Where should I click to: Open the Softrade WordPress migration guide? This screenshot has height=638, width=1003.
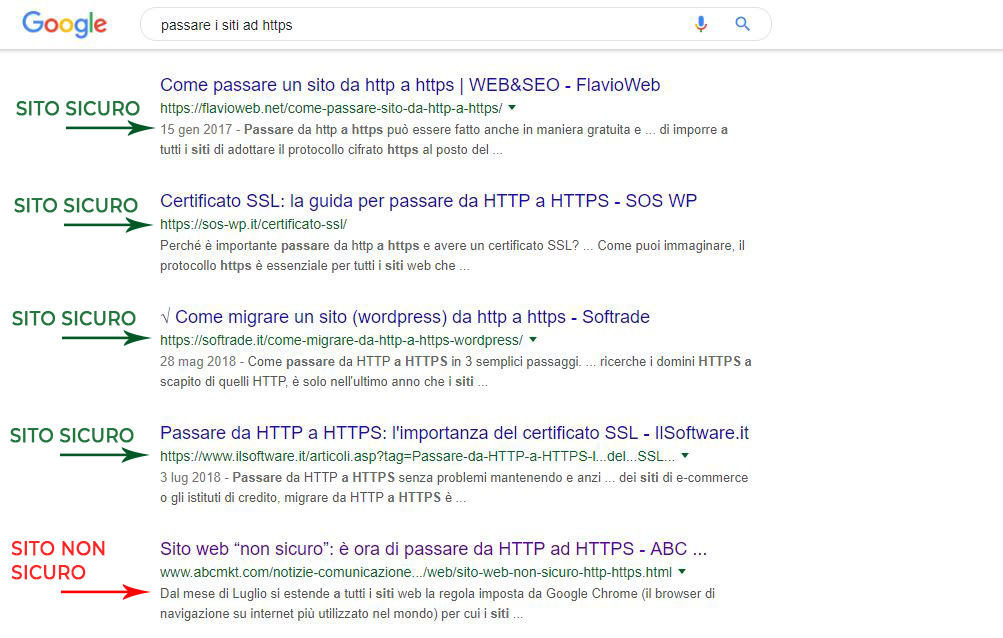pos(408,317)
